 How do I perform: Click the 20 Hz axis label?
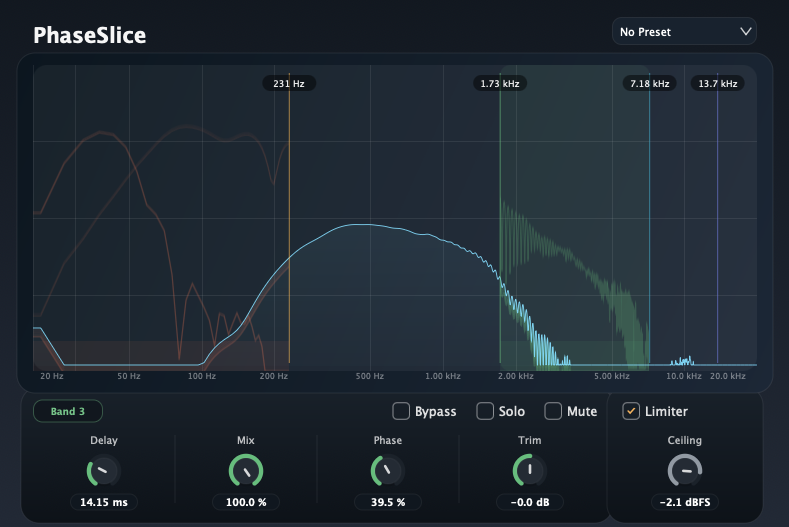tap(52, 376)
